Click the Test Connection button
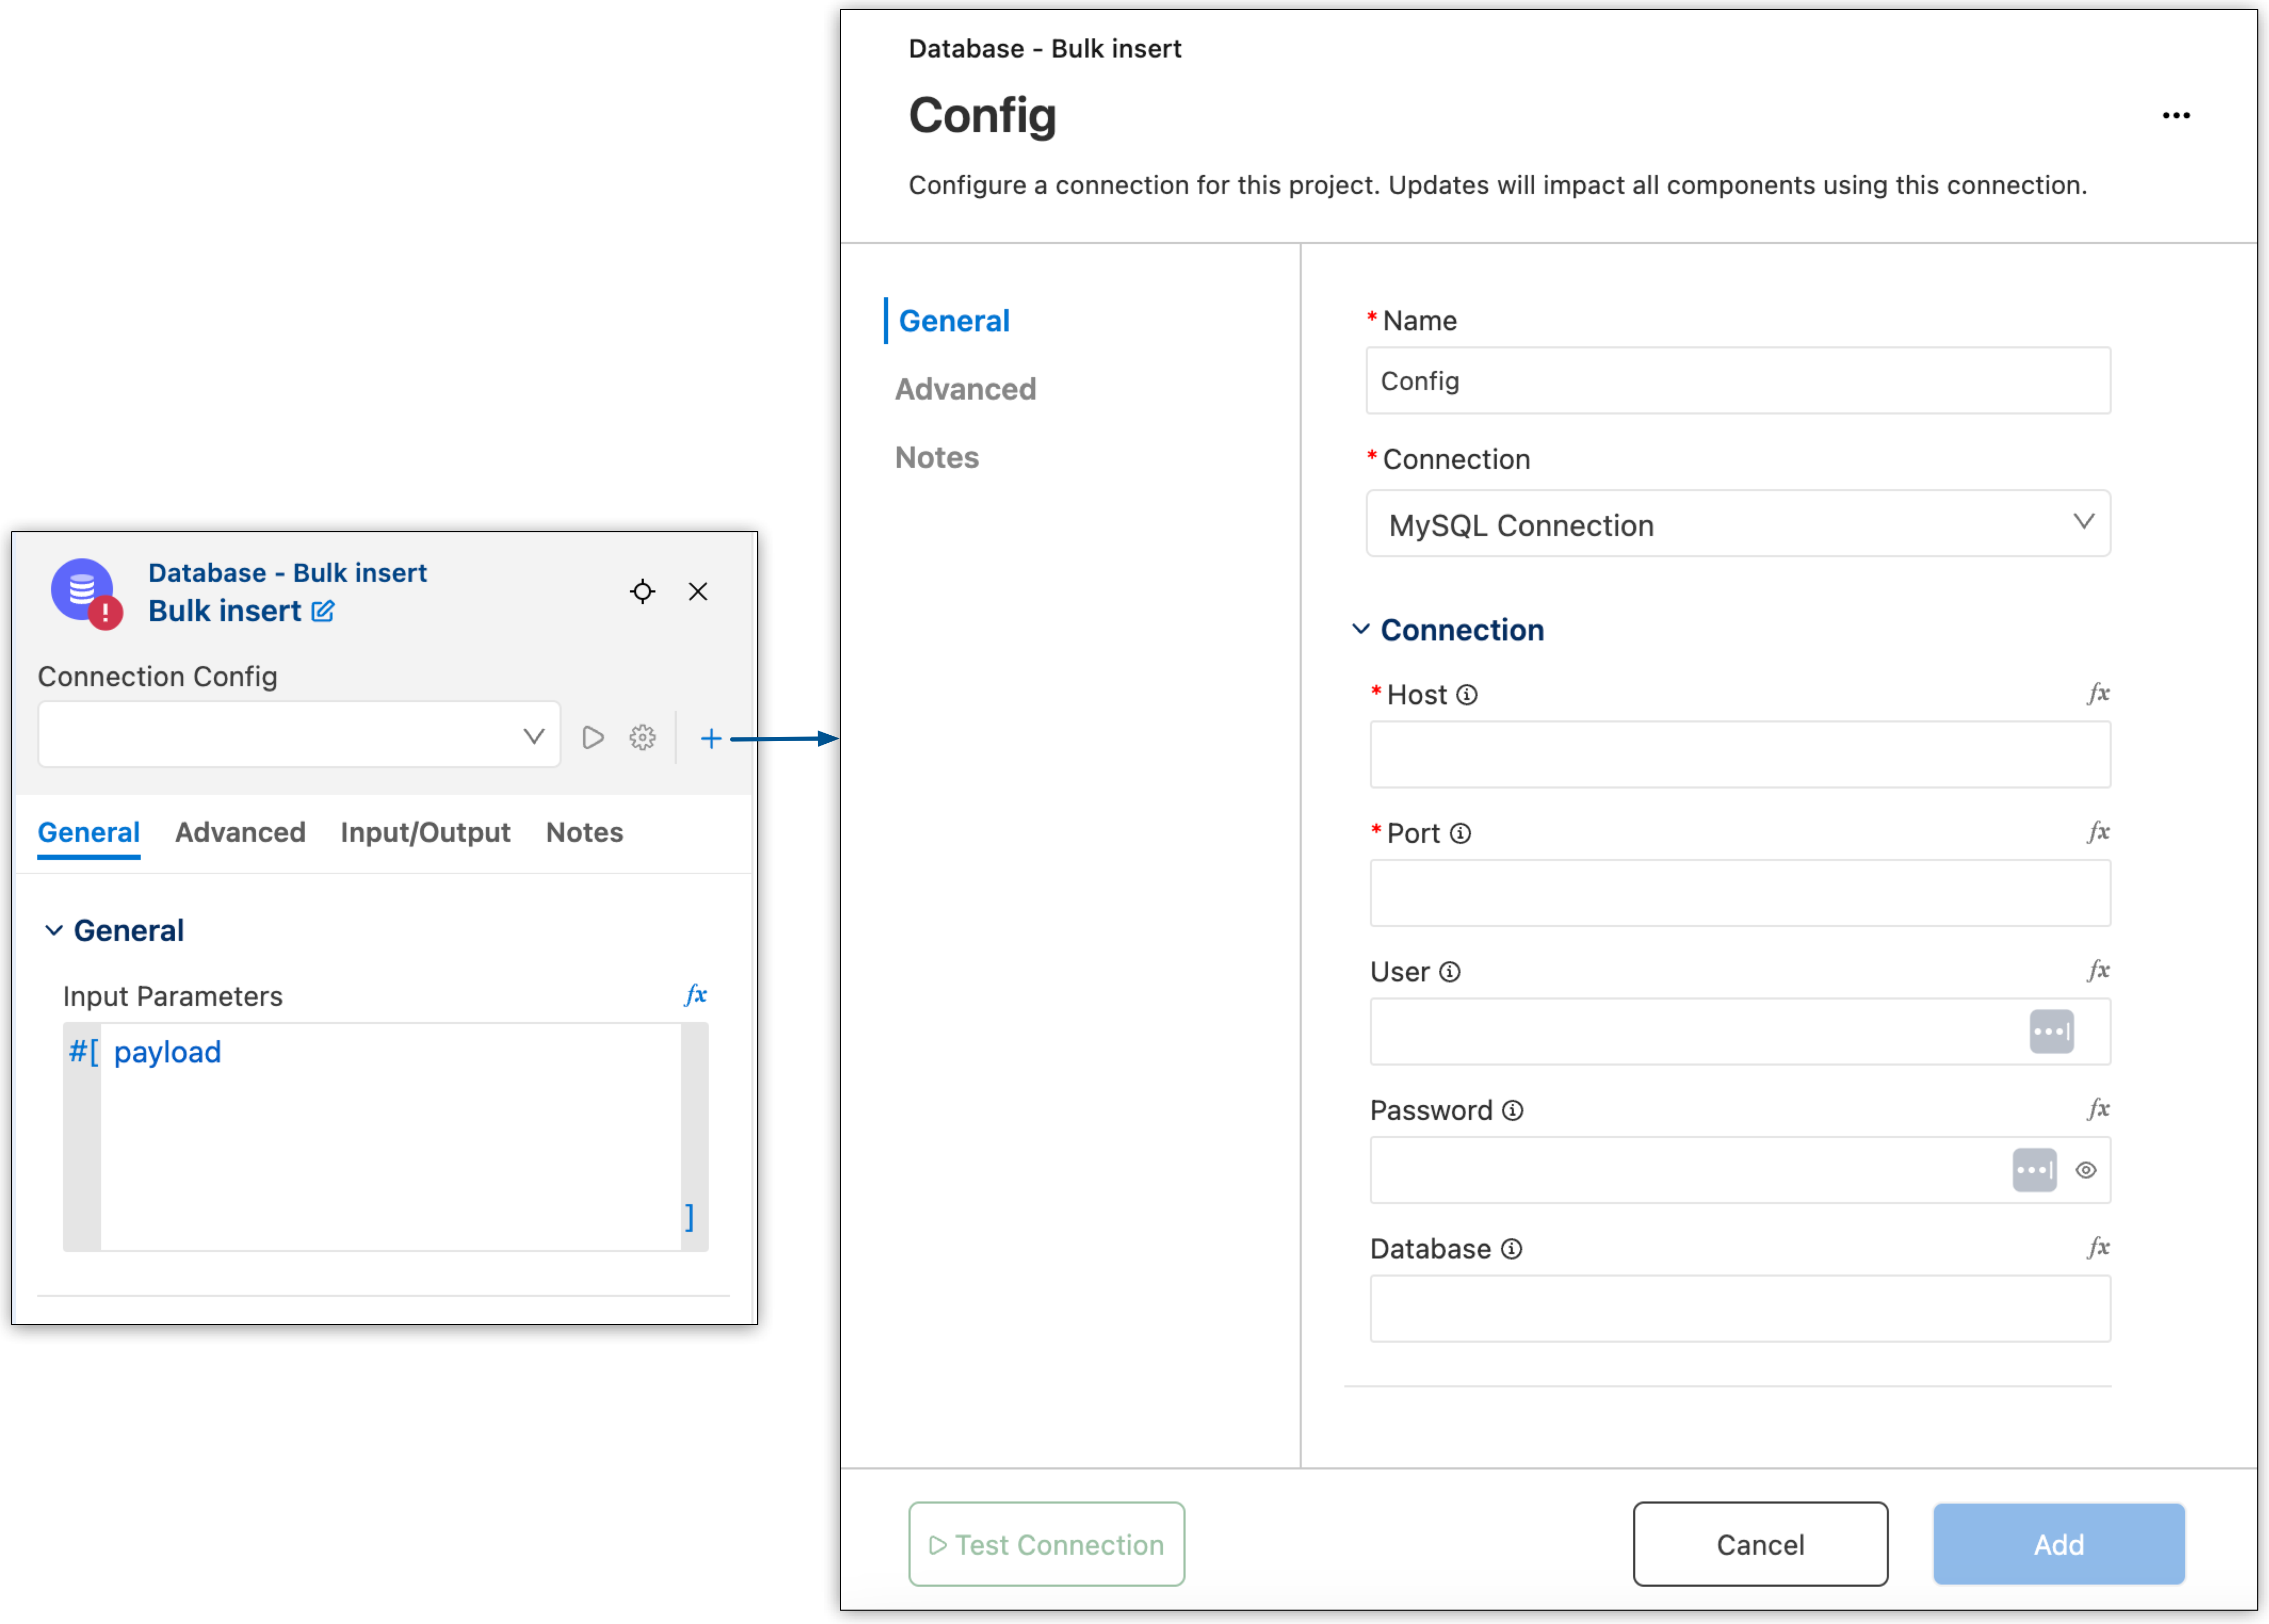The image size is (2269, 1624). click(x=1046, y=1544)
